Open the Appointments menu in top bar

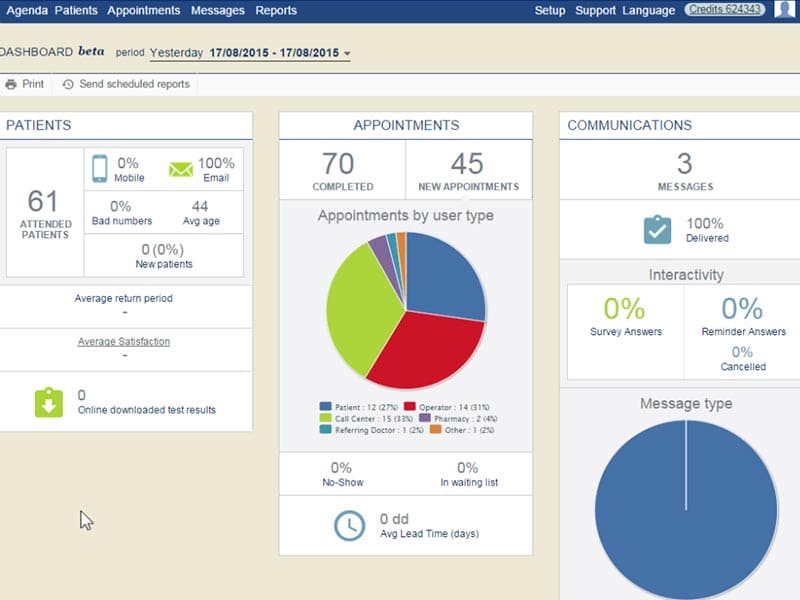click(143, 10)
